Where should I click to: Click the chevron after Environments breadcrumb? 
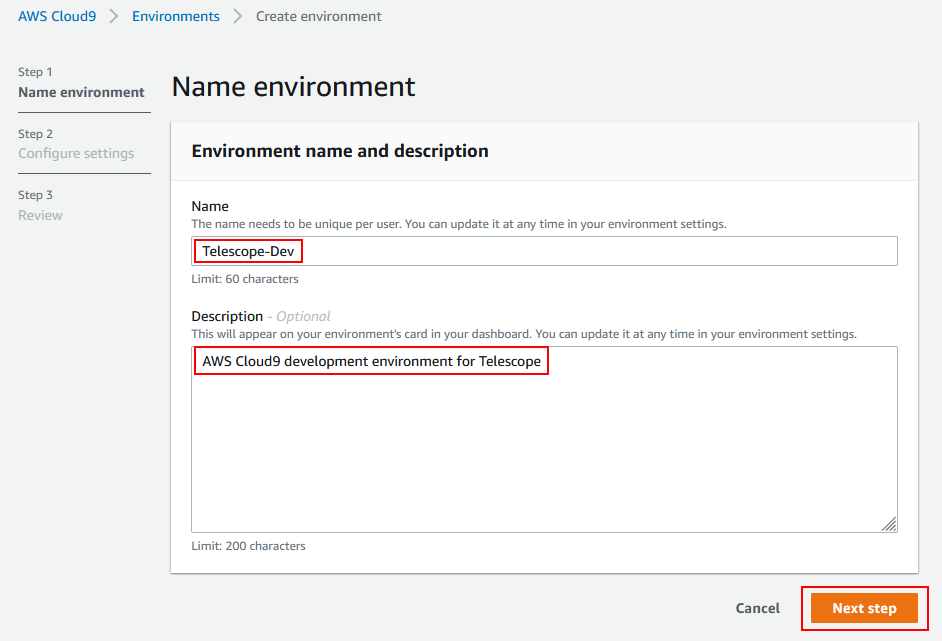pos(238,16)
